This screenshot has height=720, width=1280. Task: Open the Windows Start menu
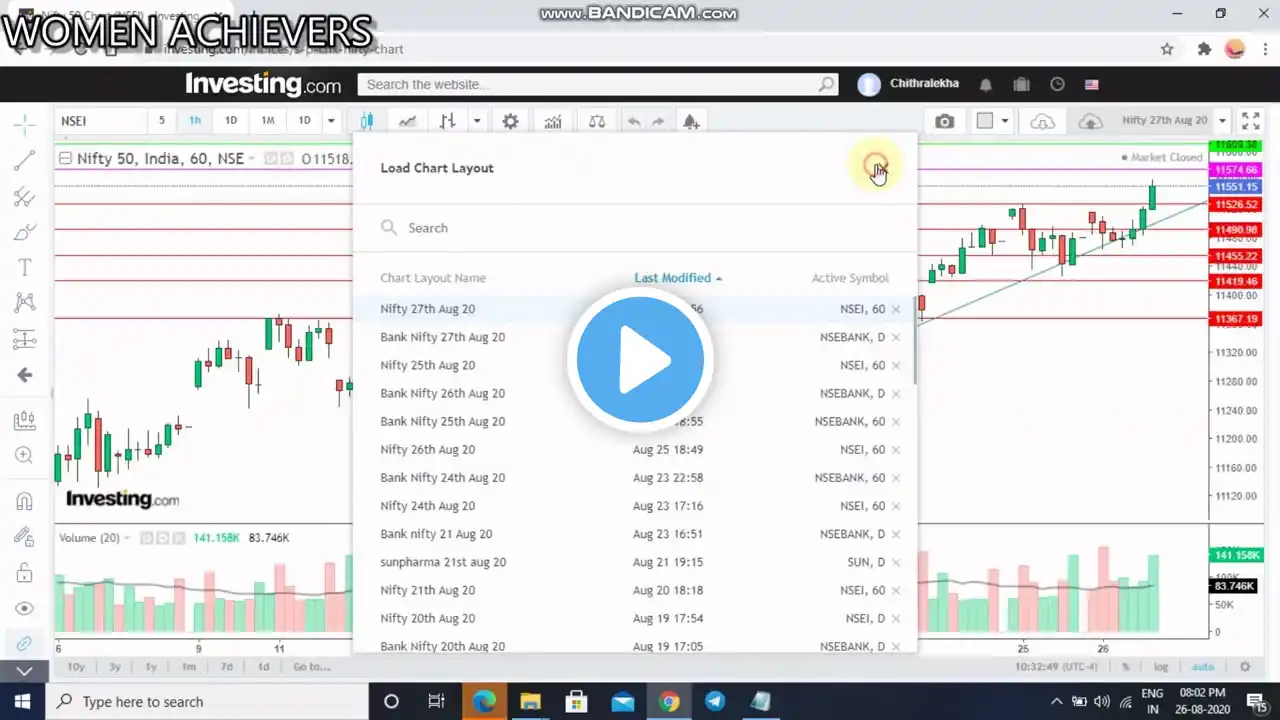pyautogui.click(x=22, y=701)
